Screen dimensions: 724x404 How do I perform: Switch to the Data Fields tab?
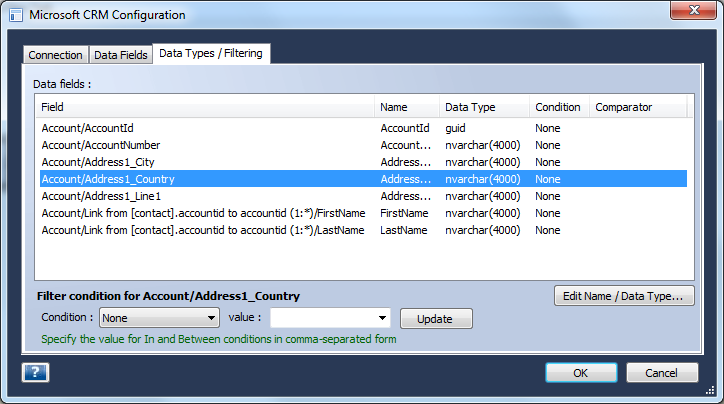point(121,55)
